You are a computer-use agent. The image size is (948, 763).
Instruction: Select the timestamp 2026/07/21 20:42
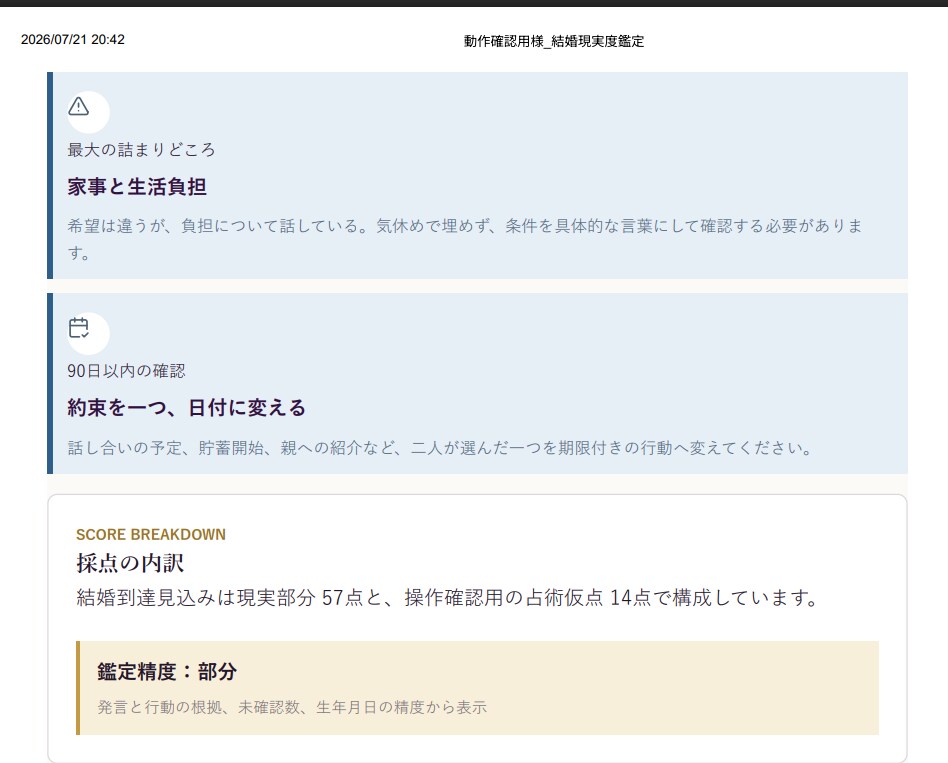click(x=73, y=40)
